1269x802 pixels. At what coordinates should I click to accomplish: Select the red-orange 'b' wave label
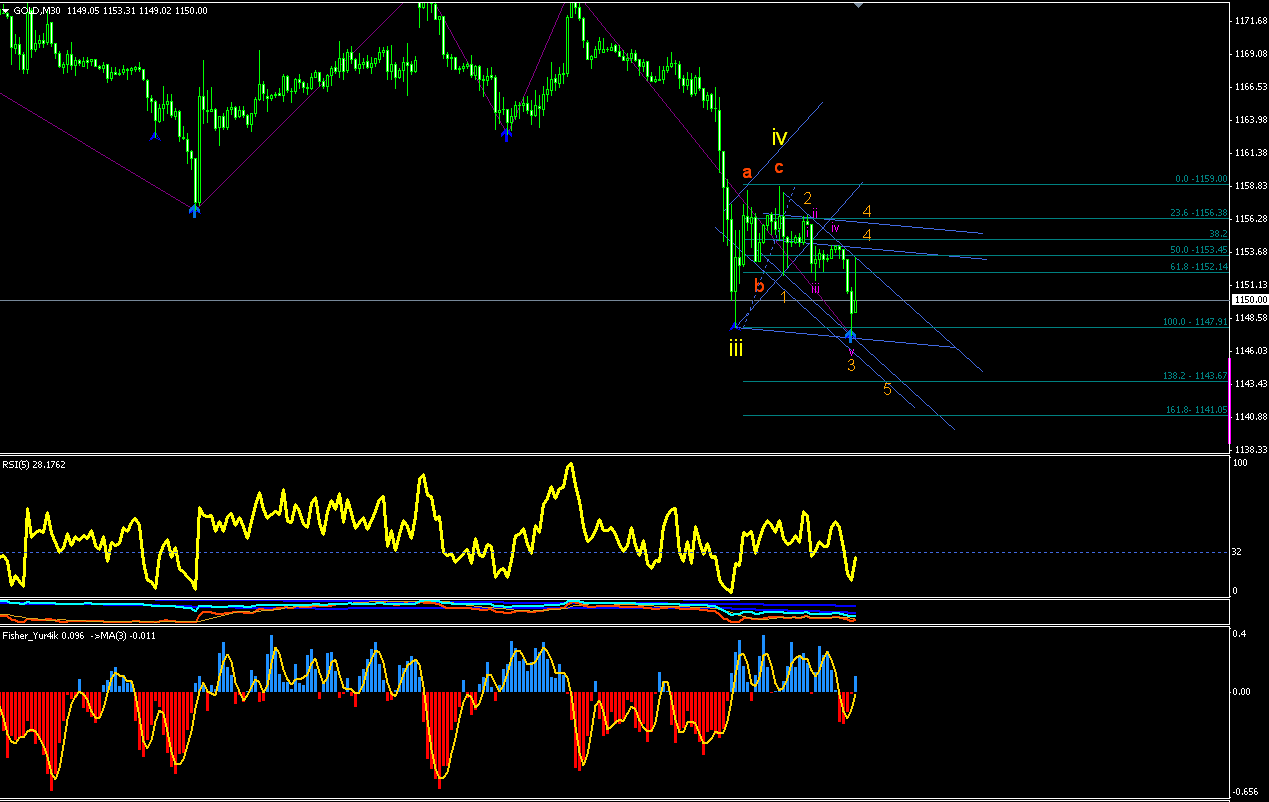(759, 286)
